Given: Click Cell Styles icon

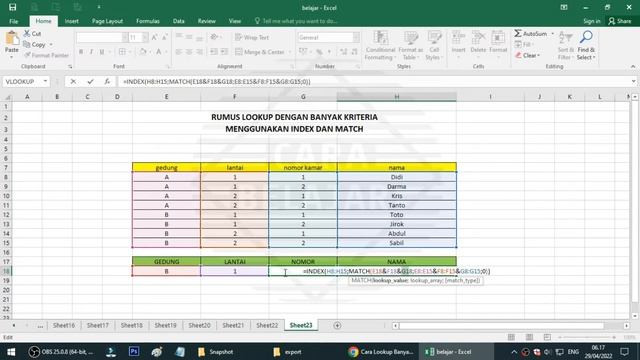Looking at the screenshot, I should [434, 38].
